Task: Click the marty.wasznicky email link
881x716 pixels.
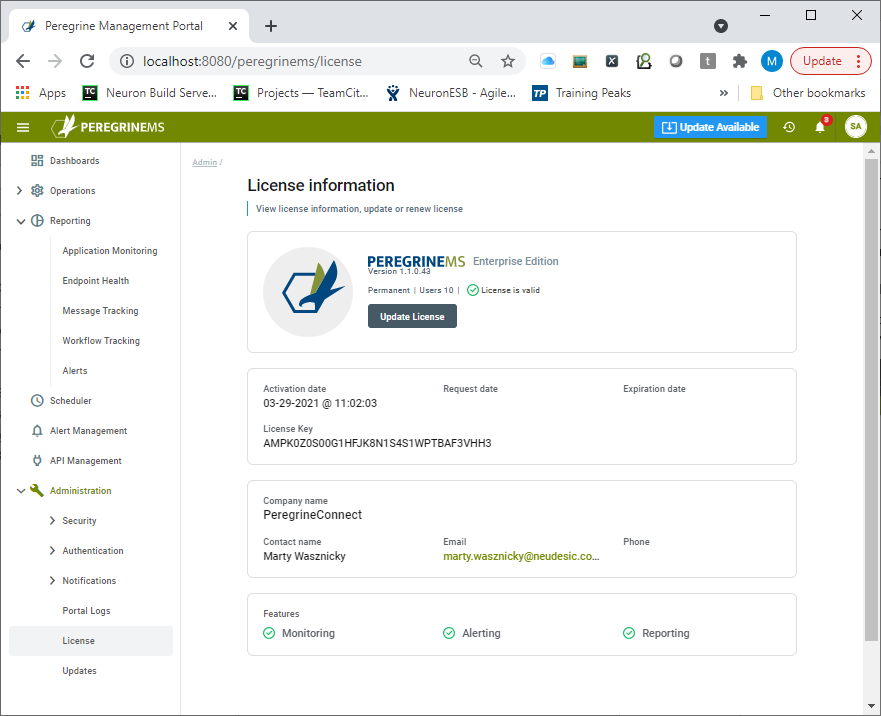Action: coord(521,556)
